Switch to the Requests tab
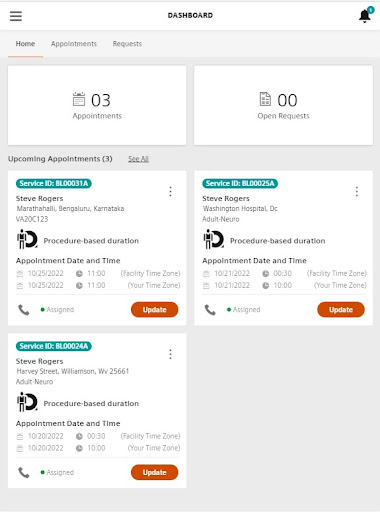380x512 pixels. [x=127, y=44]
